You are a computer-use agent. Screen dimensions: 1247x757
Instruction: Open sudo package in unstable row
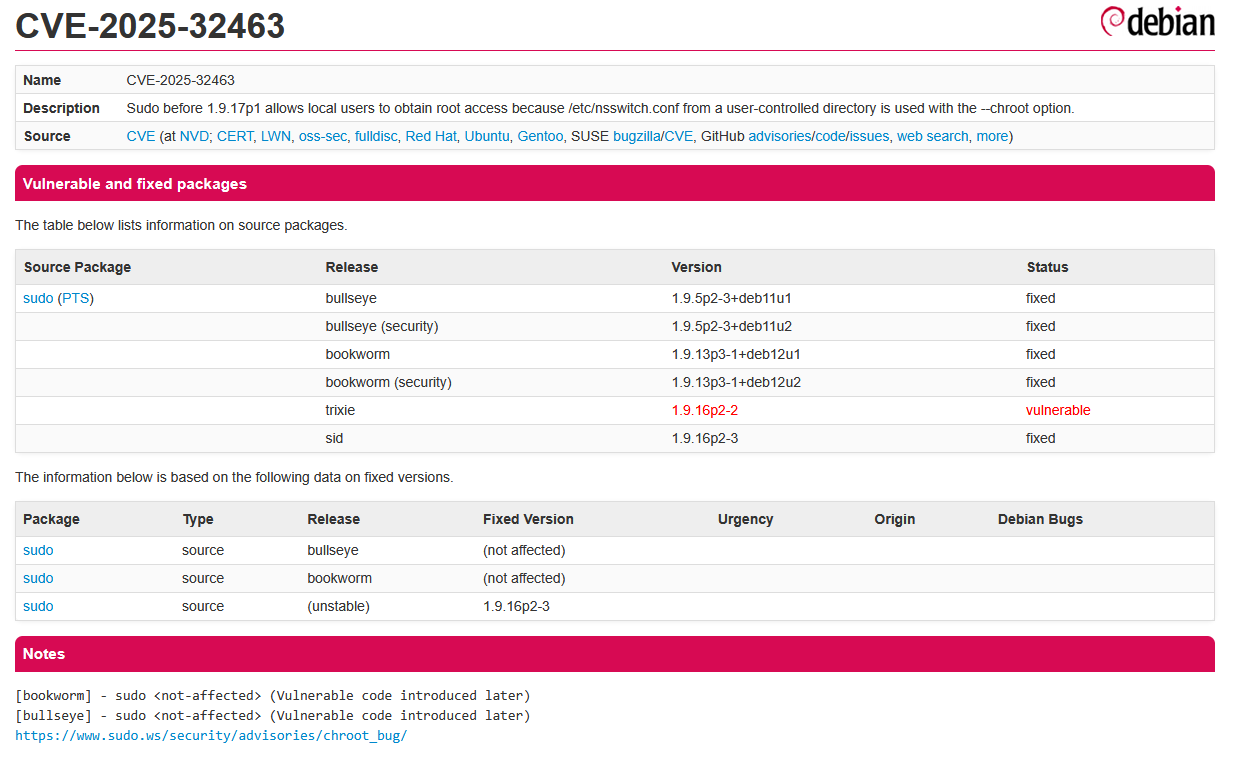38,606
